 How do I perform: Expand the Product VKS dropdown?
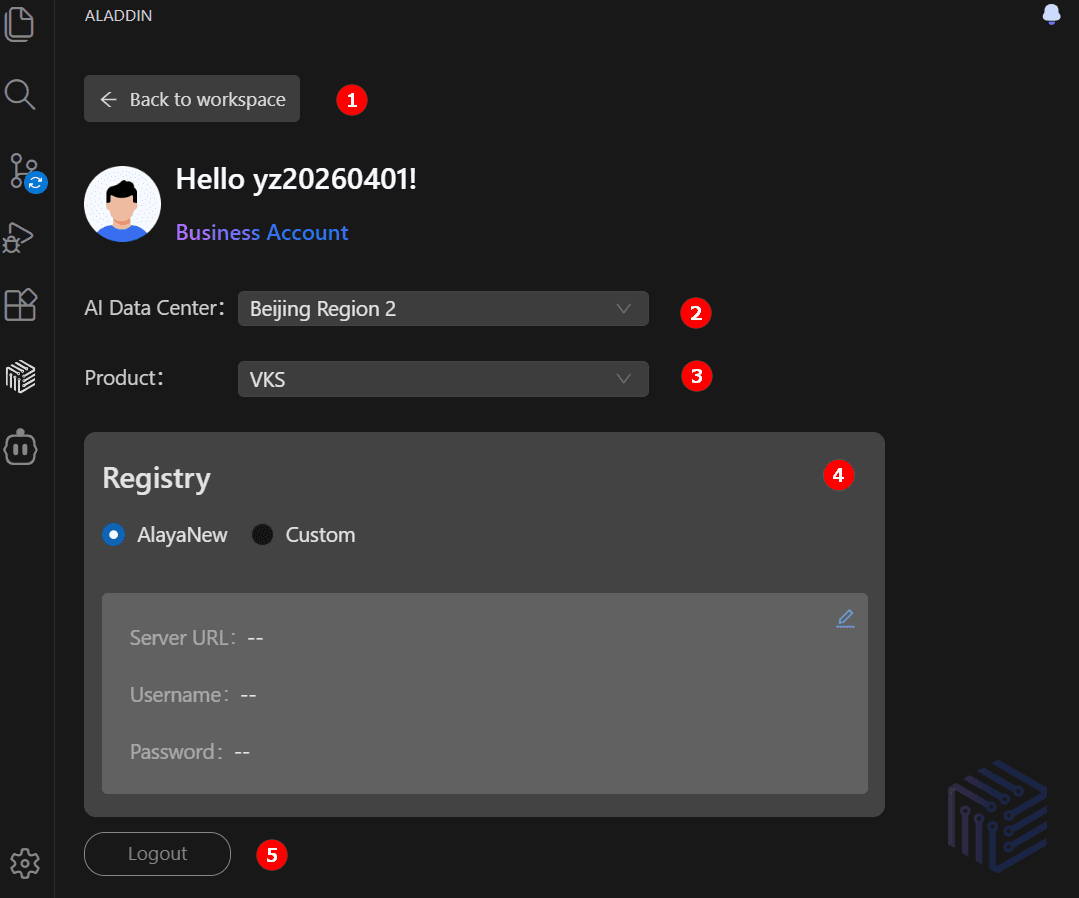click(443, 379)
